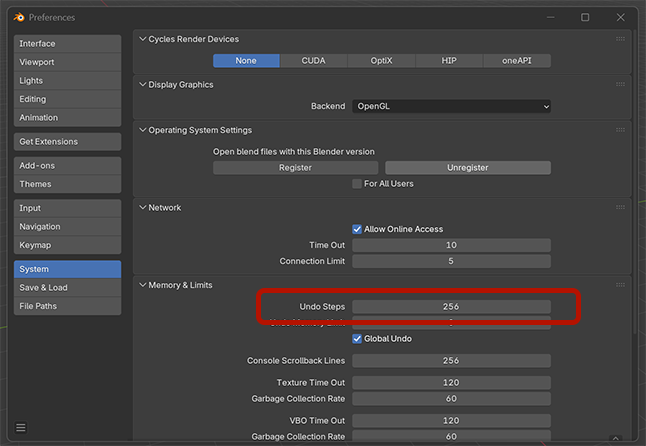Image resolution: width=646 pixels, height=446 pixels.
Task: Maximize the Preferences window
Action: tap(585, 17)
